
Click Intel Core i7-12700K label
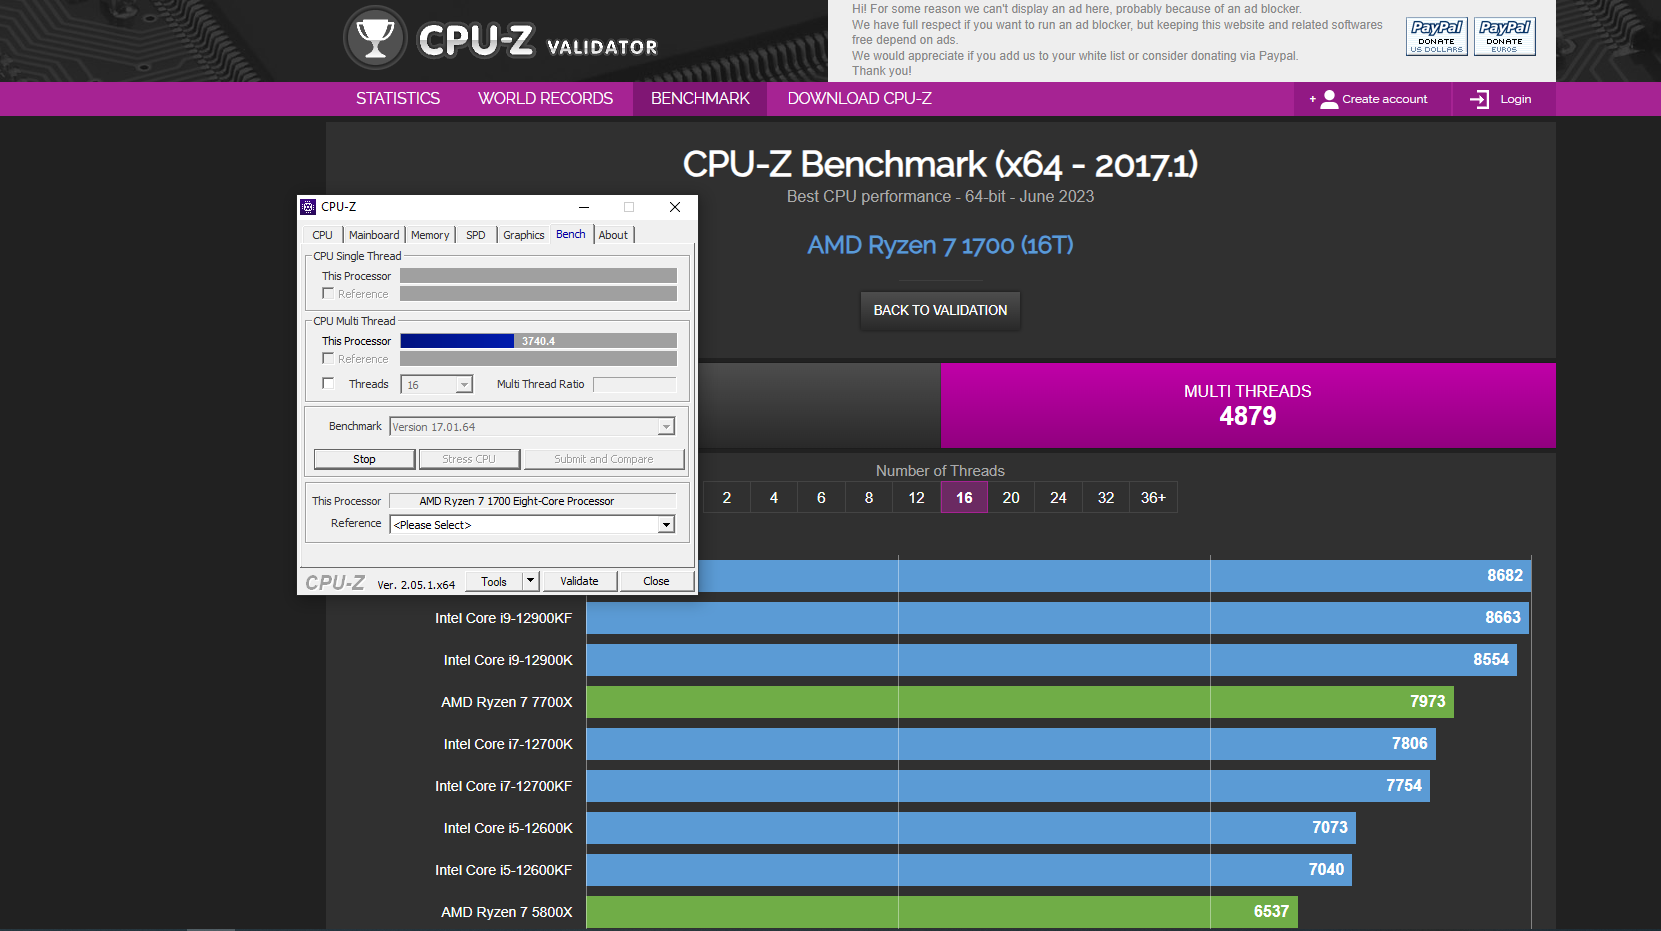click(x=508, y=744)
